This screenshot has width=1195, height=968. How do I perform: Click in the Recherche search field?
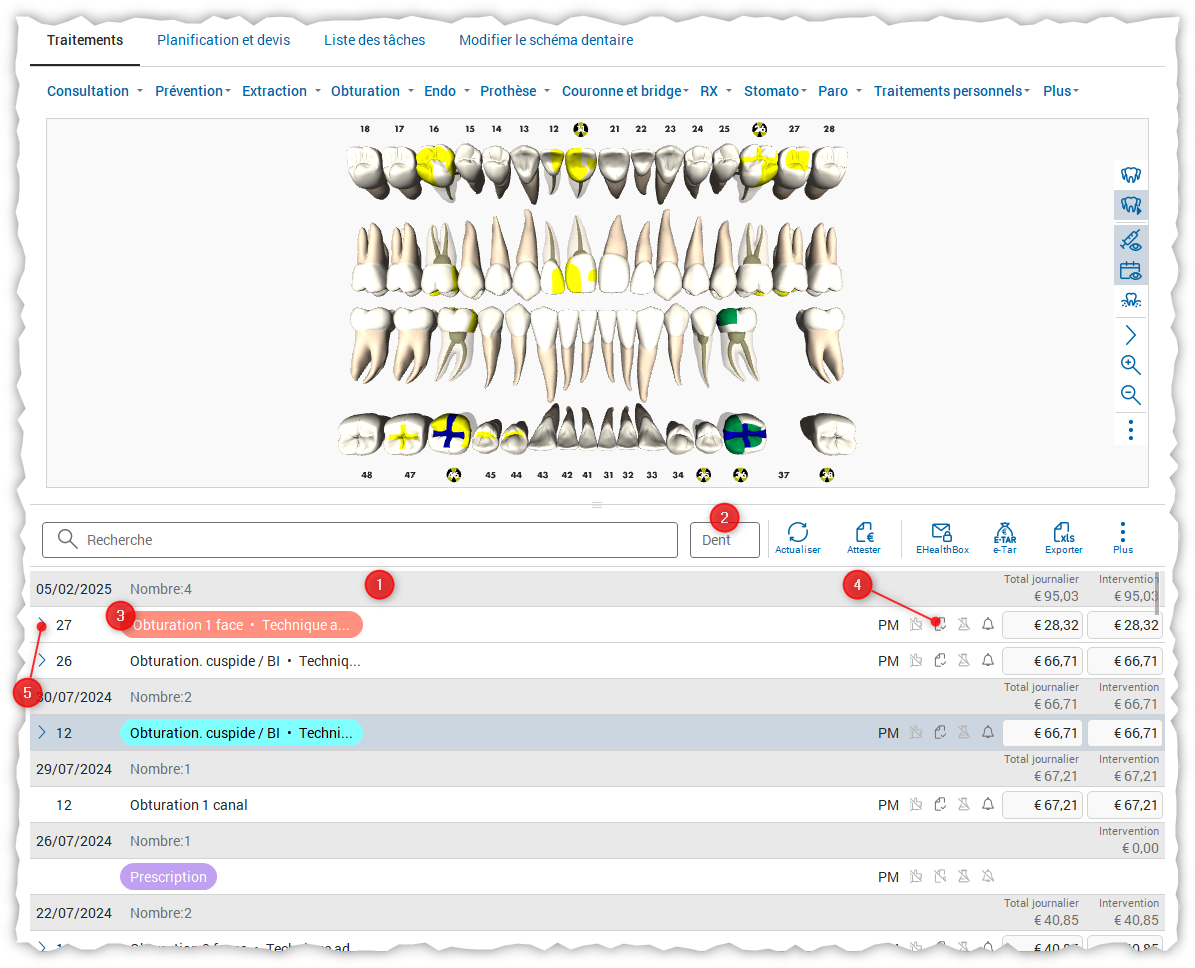(x=370, y=540)
